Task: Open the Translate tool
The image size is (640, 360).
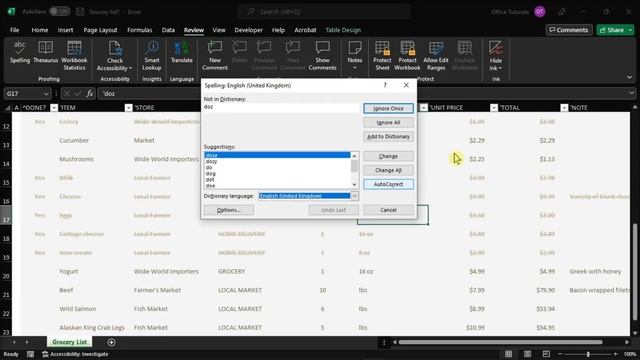Action: tap(182, 52)
